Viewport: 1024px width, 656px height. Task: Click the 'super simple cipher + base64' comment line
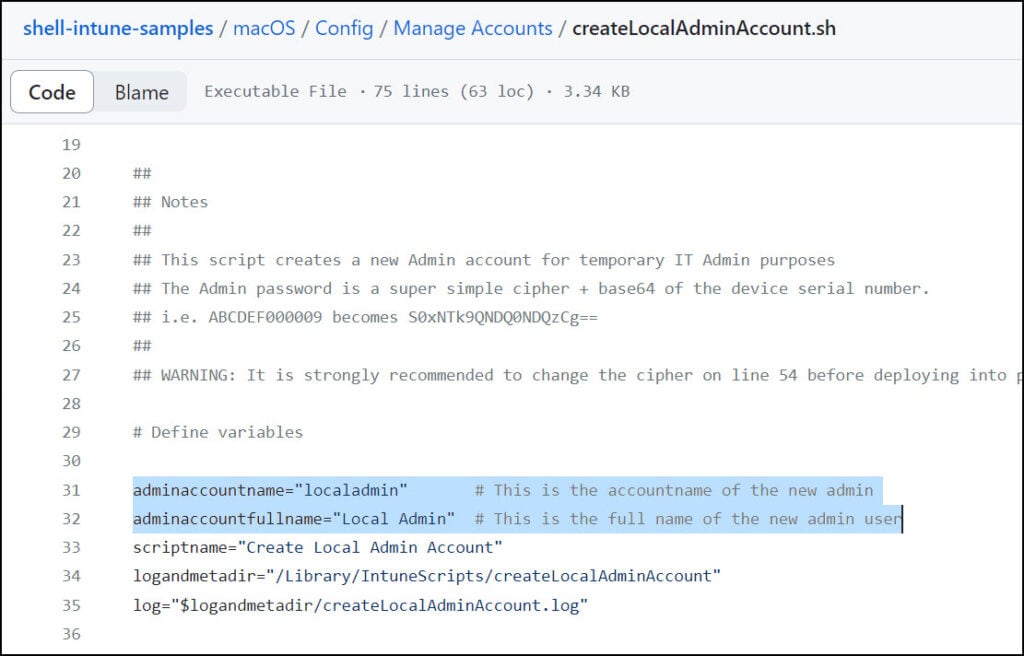(531, 288)
